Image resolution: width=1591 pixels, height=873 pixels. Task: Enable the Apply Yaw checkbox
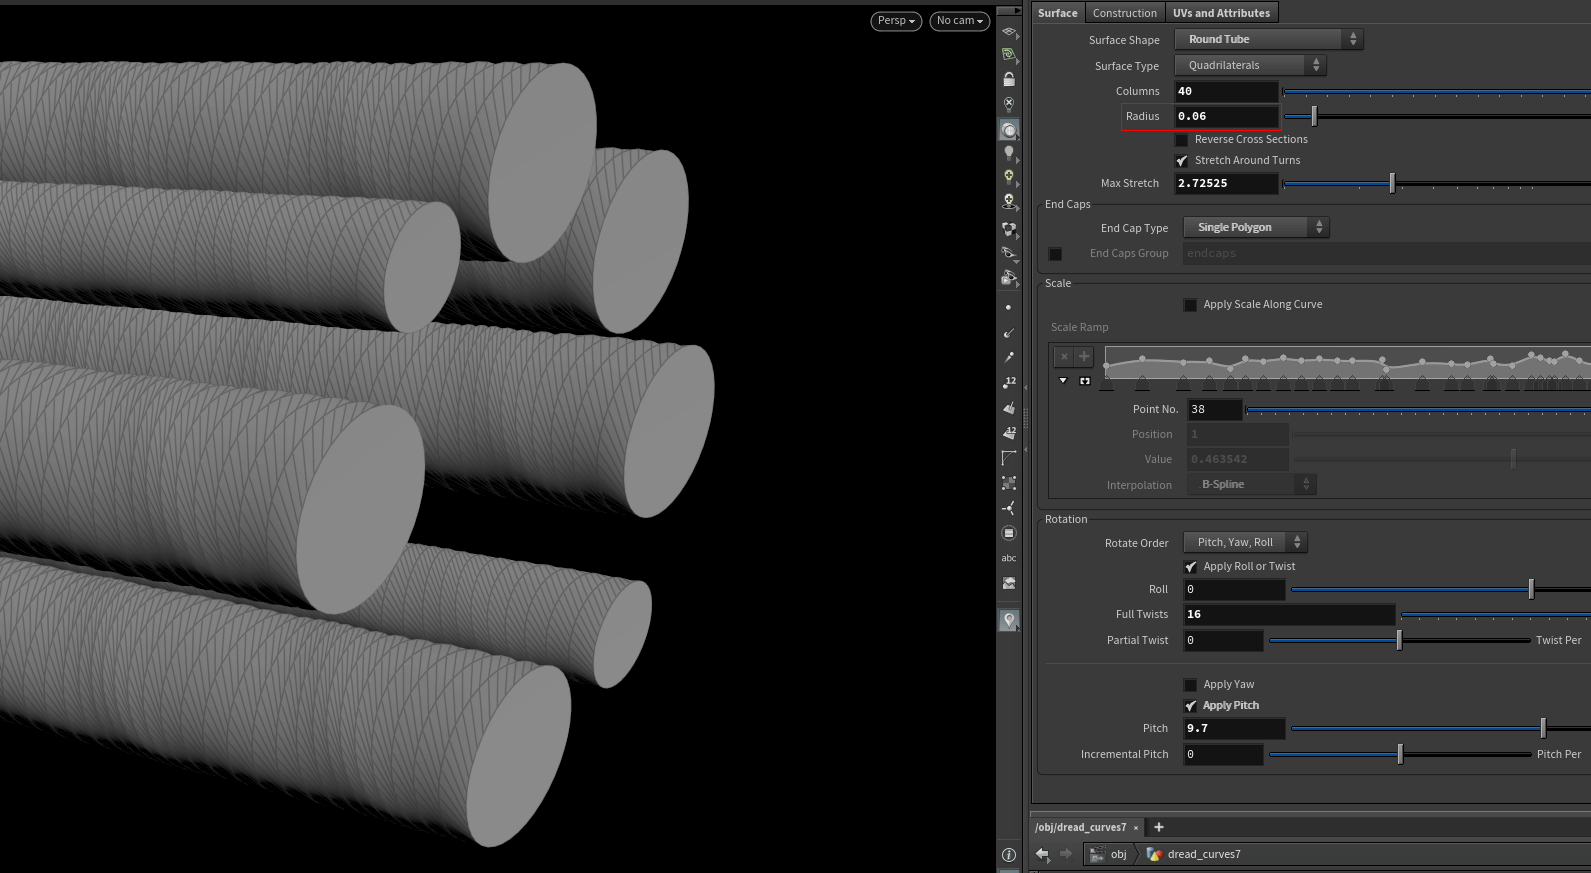point(1190,685)
